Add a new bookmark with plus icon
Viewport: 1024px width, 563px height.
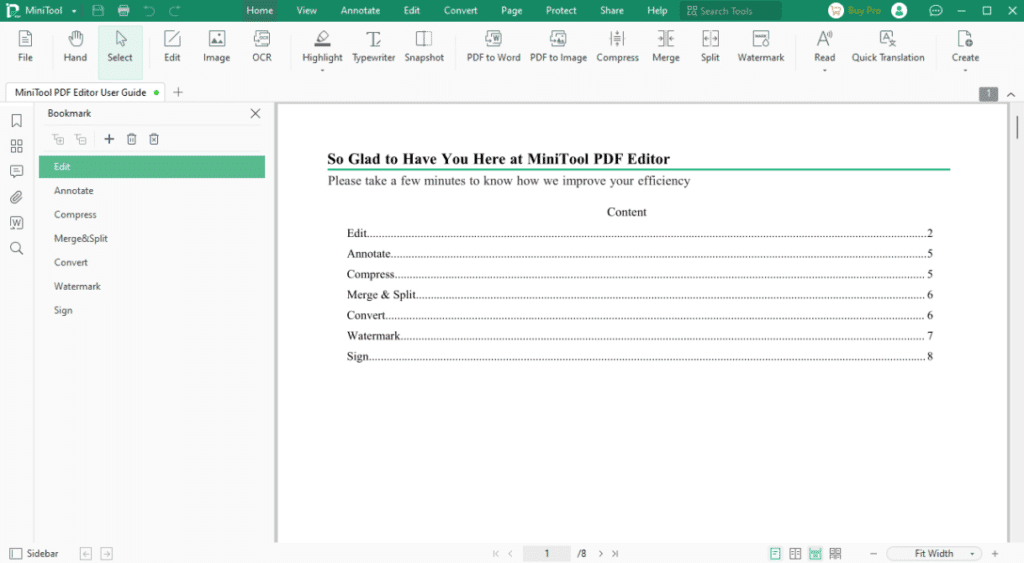coord(109,139)
